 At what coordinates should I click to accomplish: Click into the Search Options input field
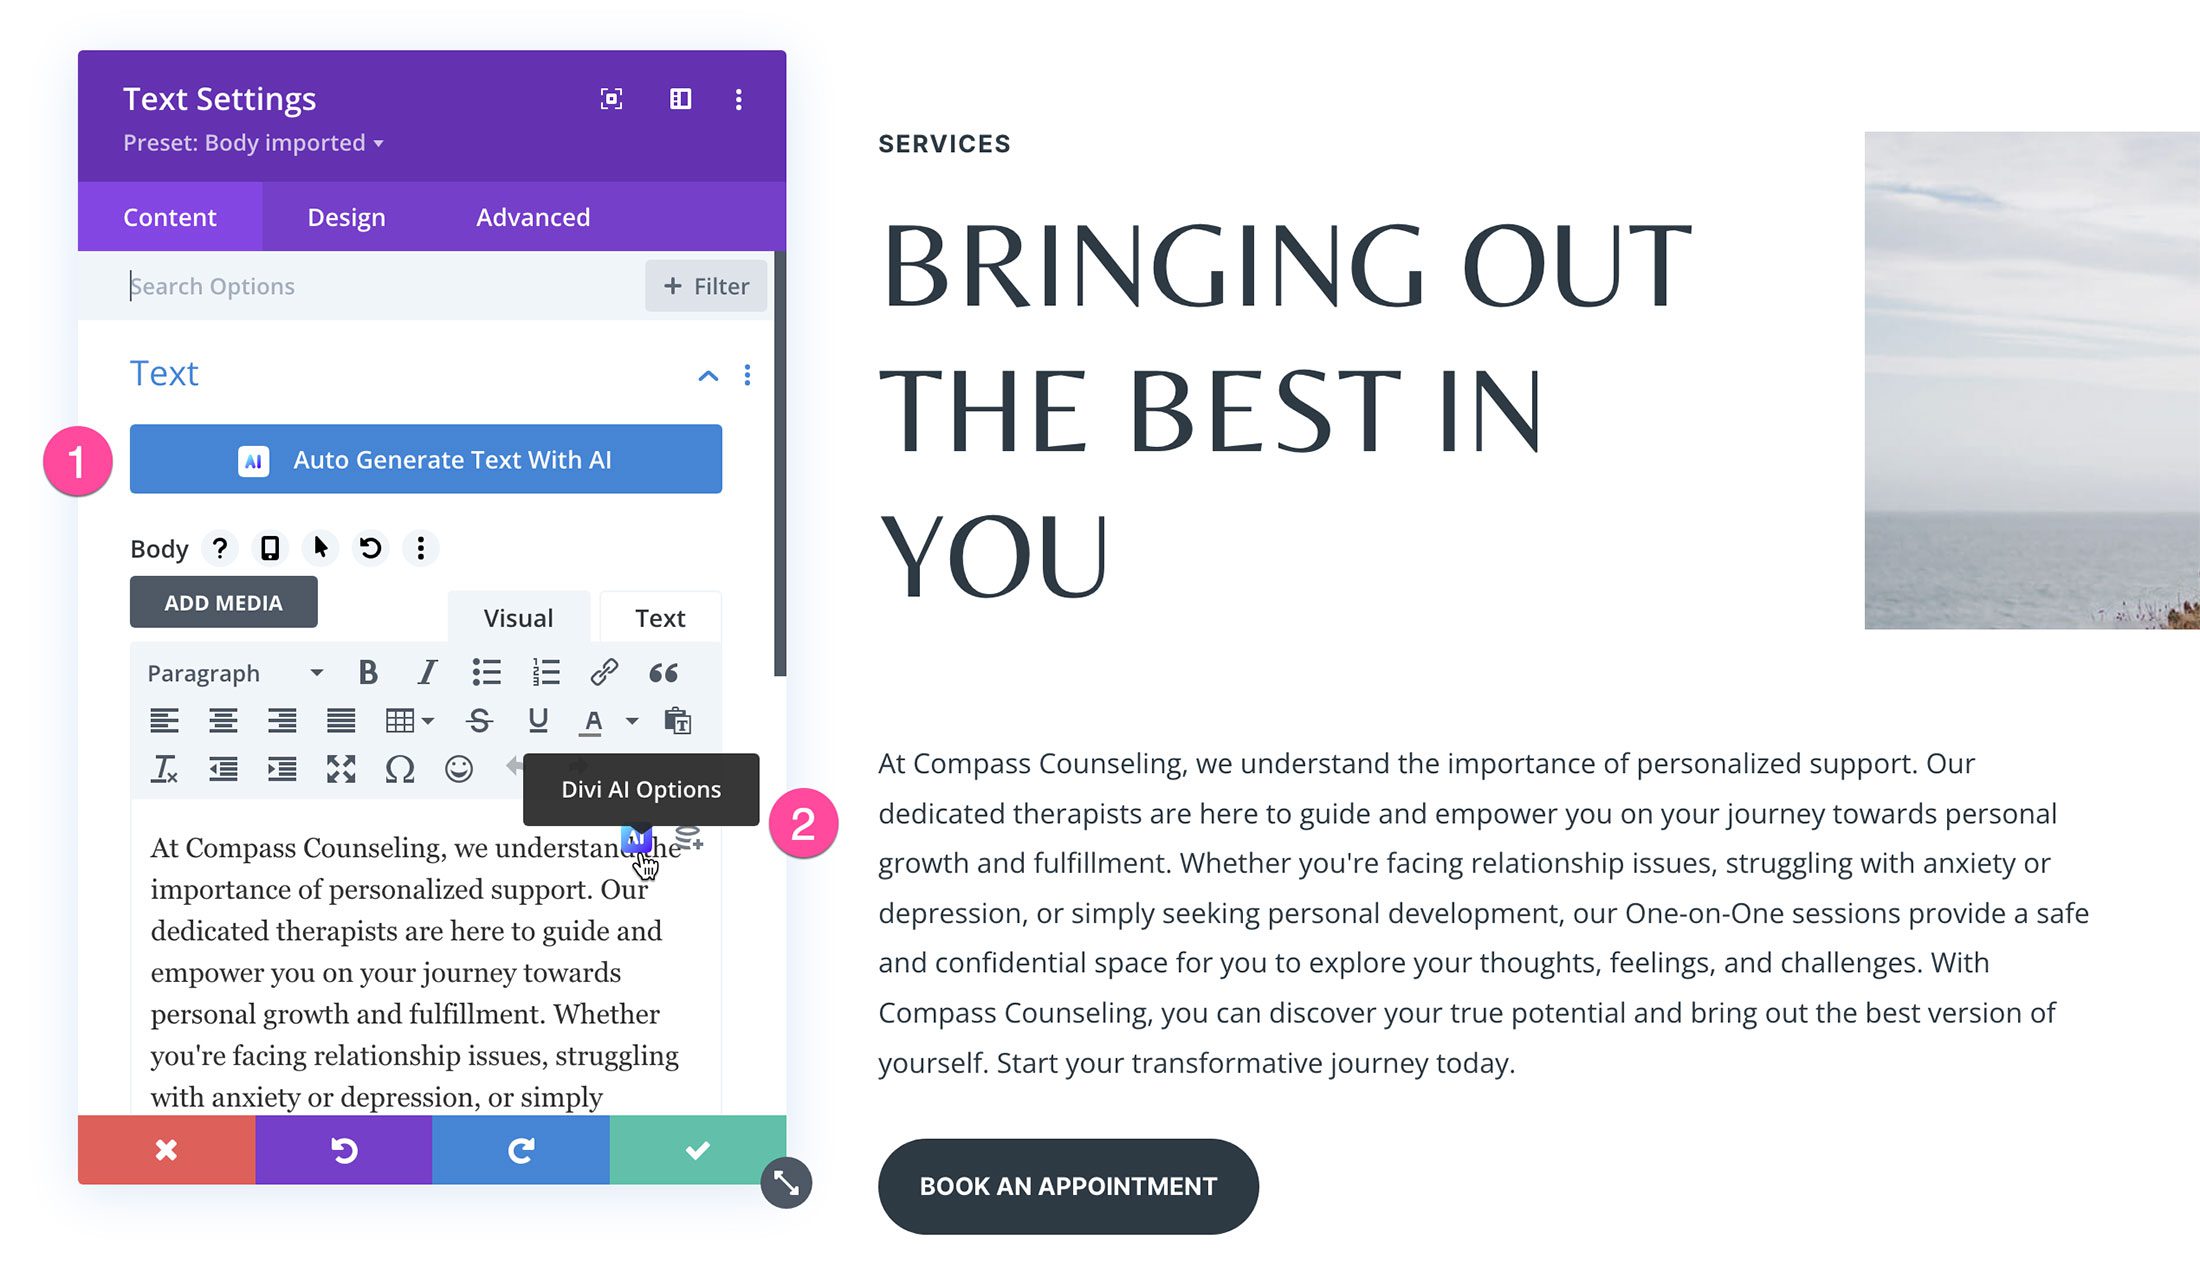pos(379,285)
